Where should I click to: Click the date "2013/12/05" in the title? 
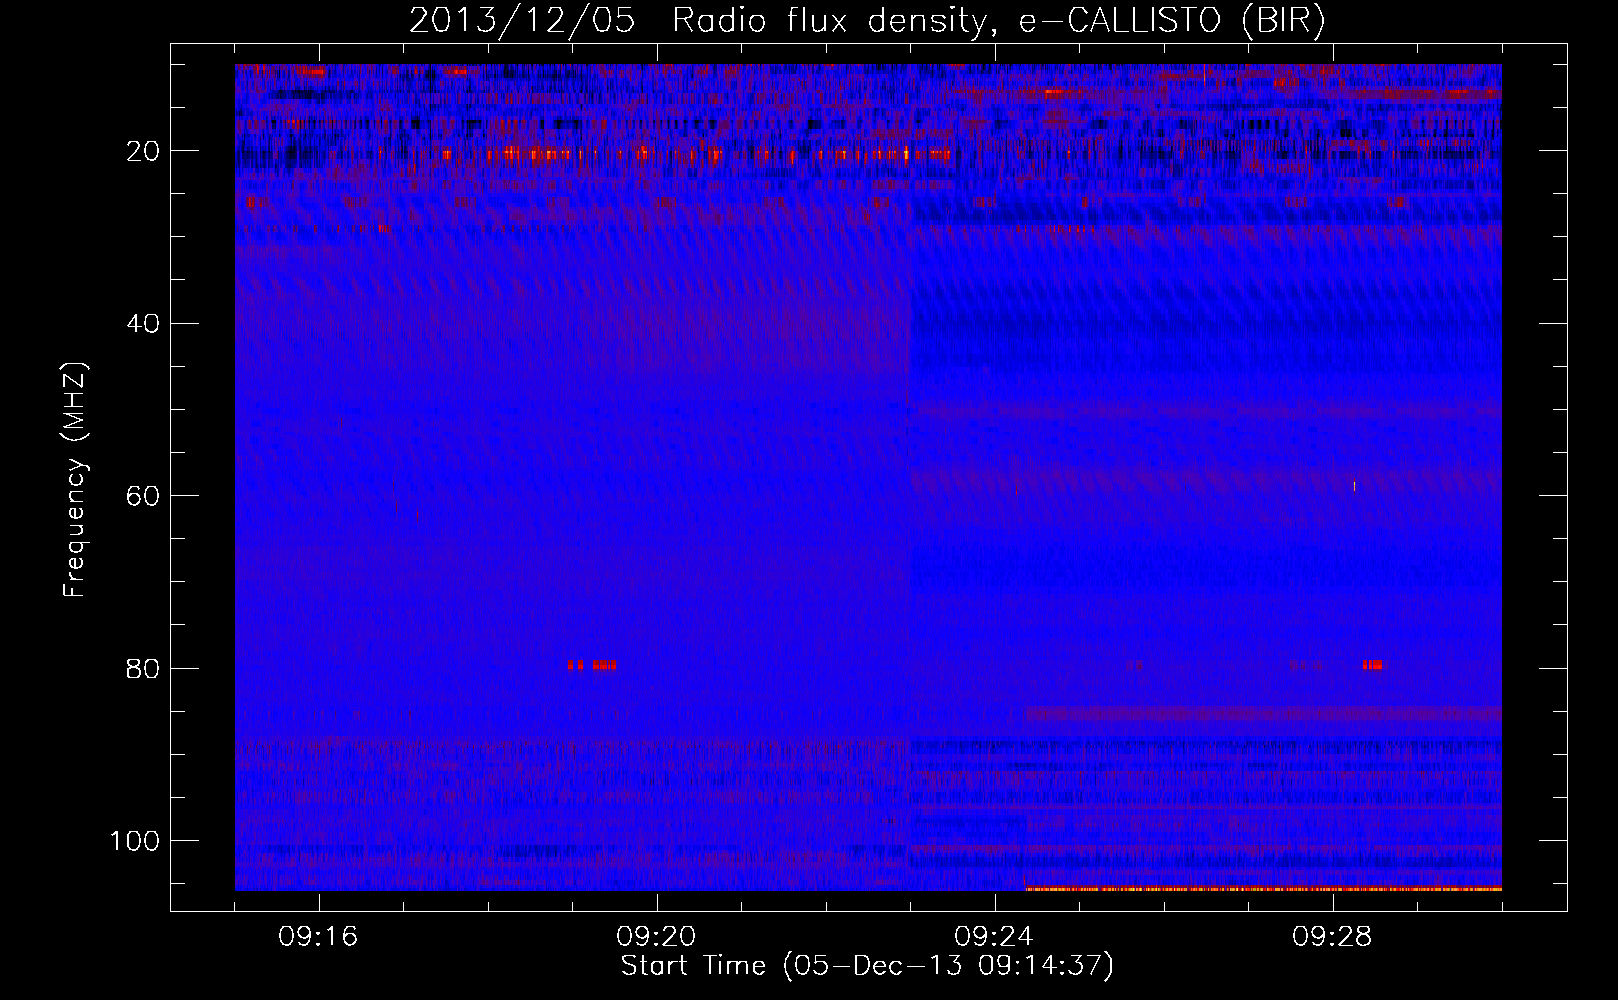tap(522, 21)
